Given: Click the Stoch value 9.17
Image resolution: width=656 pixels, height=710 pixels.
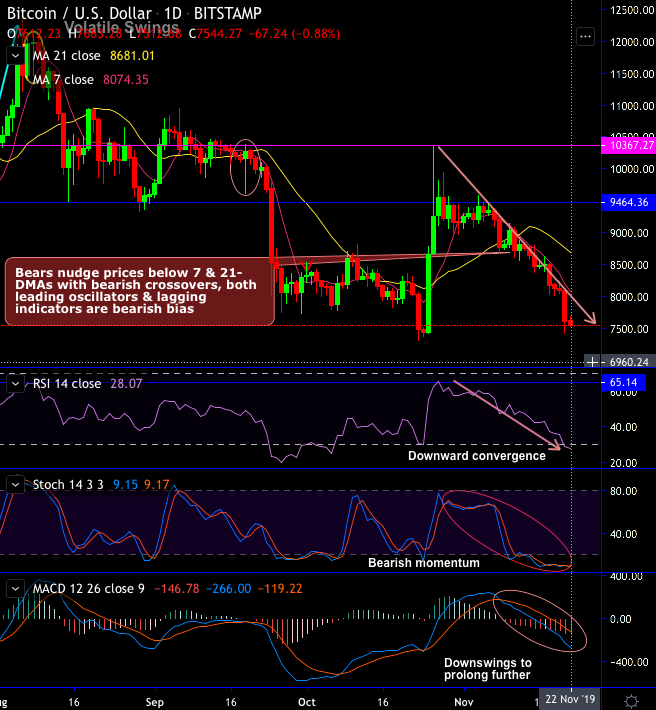Looking at the screenshot, I should (157, 485).
